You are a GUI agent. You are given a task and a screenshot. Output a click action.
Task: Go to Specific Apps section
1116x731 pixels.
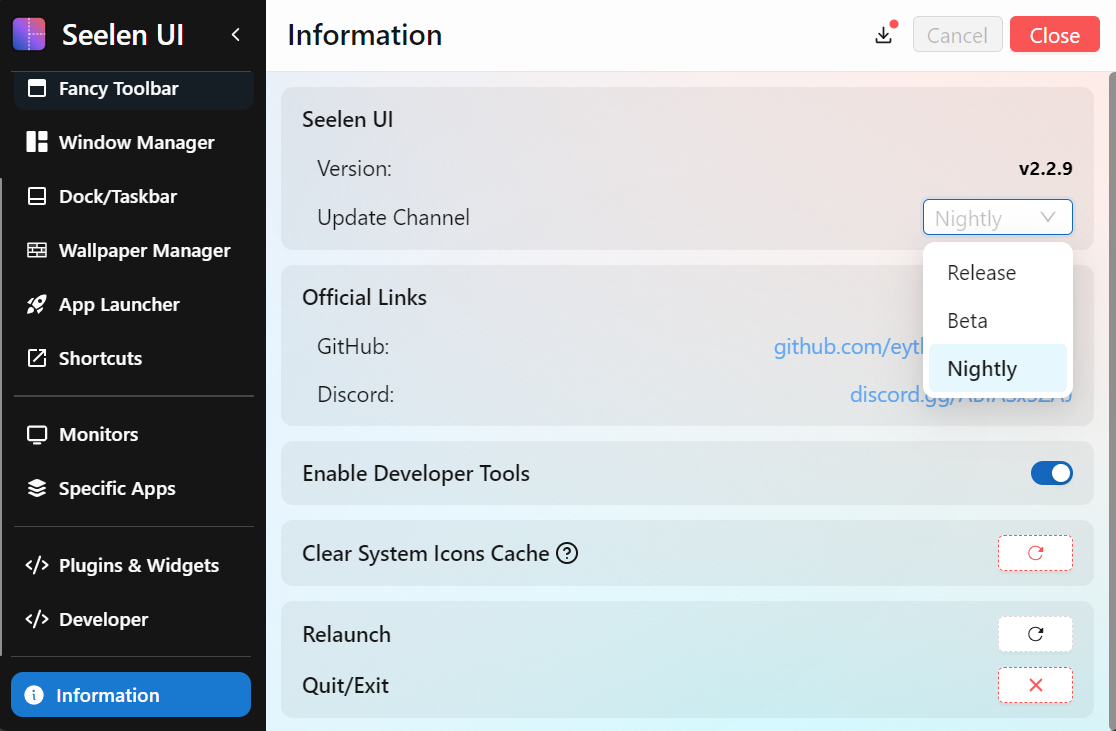133,488
